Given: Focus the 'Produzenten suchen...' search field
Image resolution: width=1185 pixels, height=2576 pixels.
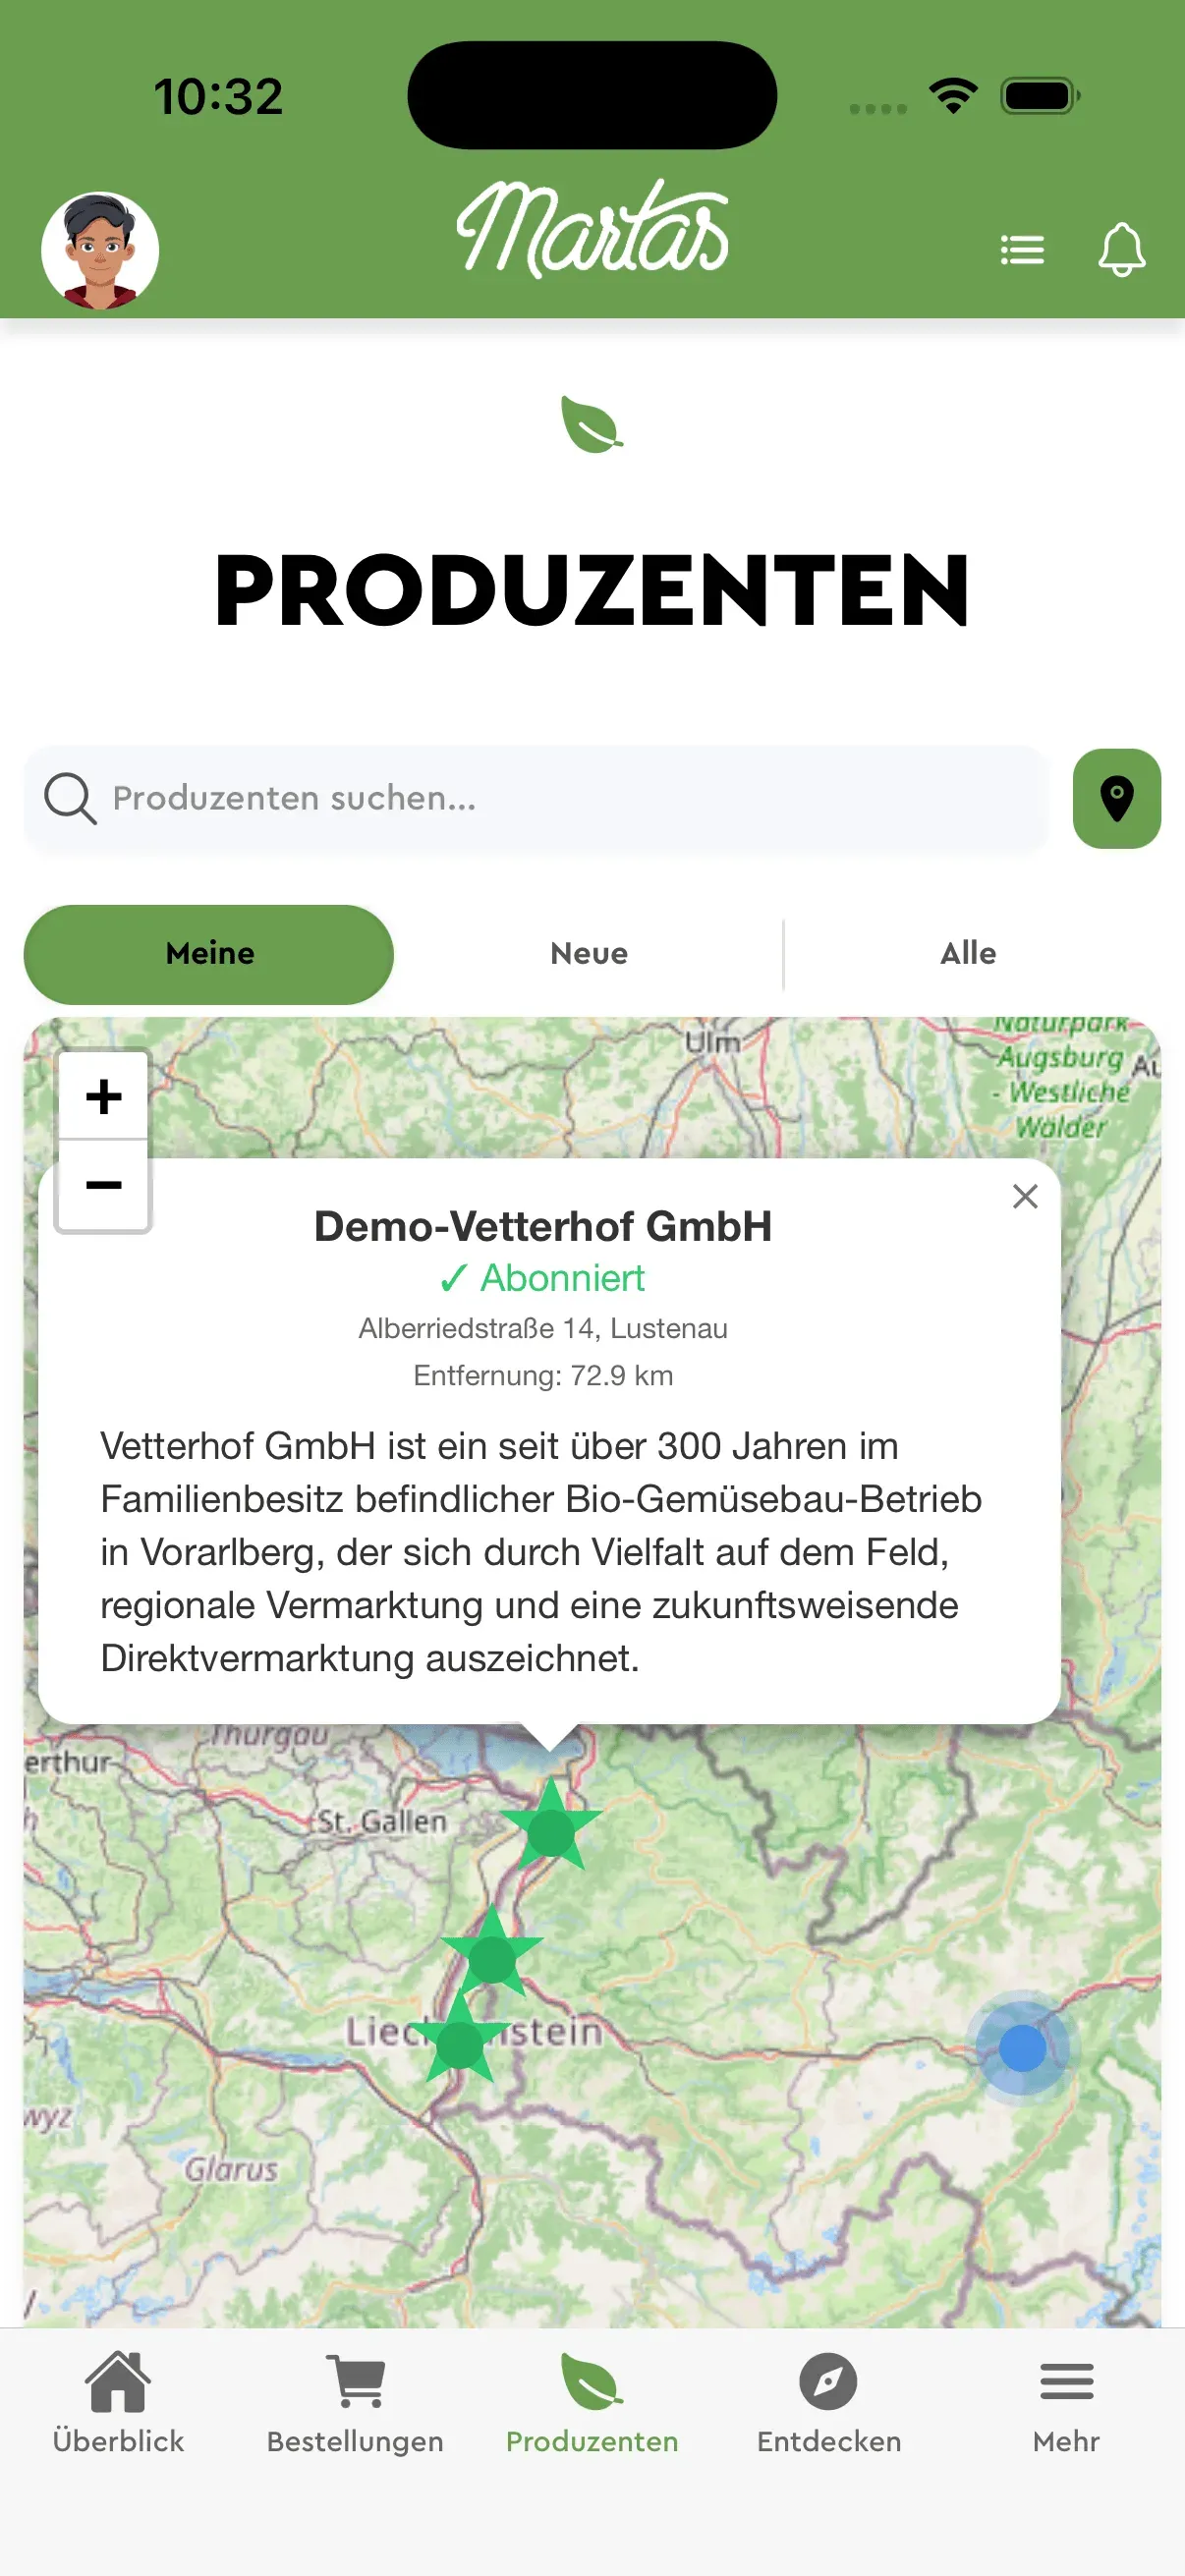Looking at the screenshot, I should [535, 798].
